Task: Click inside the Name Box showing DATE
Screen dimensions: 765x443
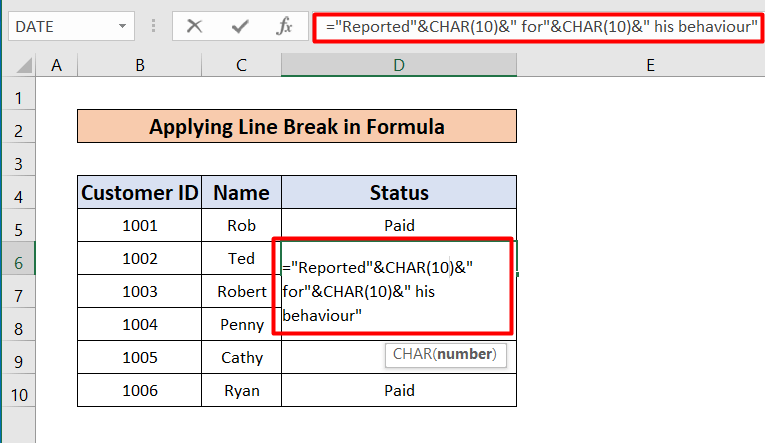Action: (60, 26)
